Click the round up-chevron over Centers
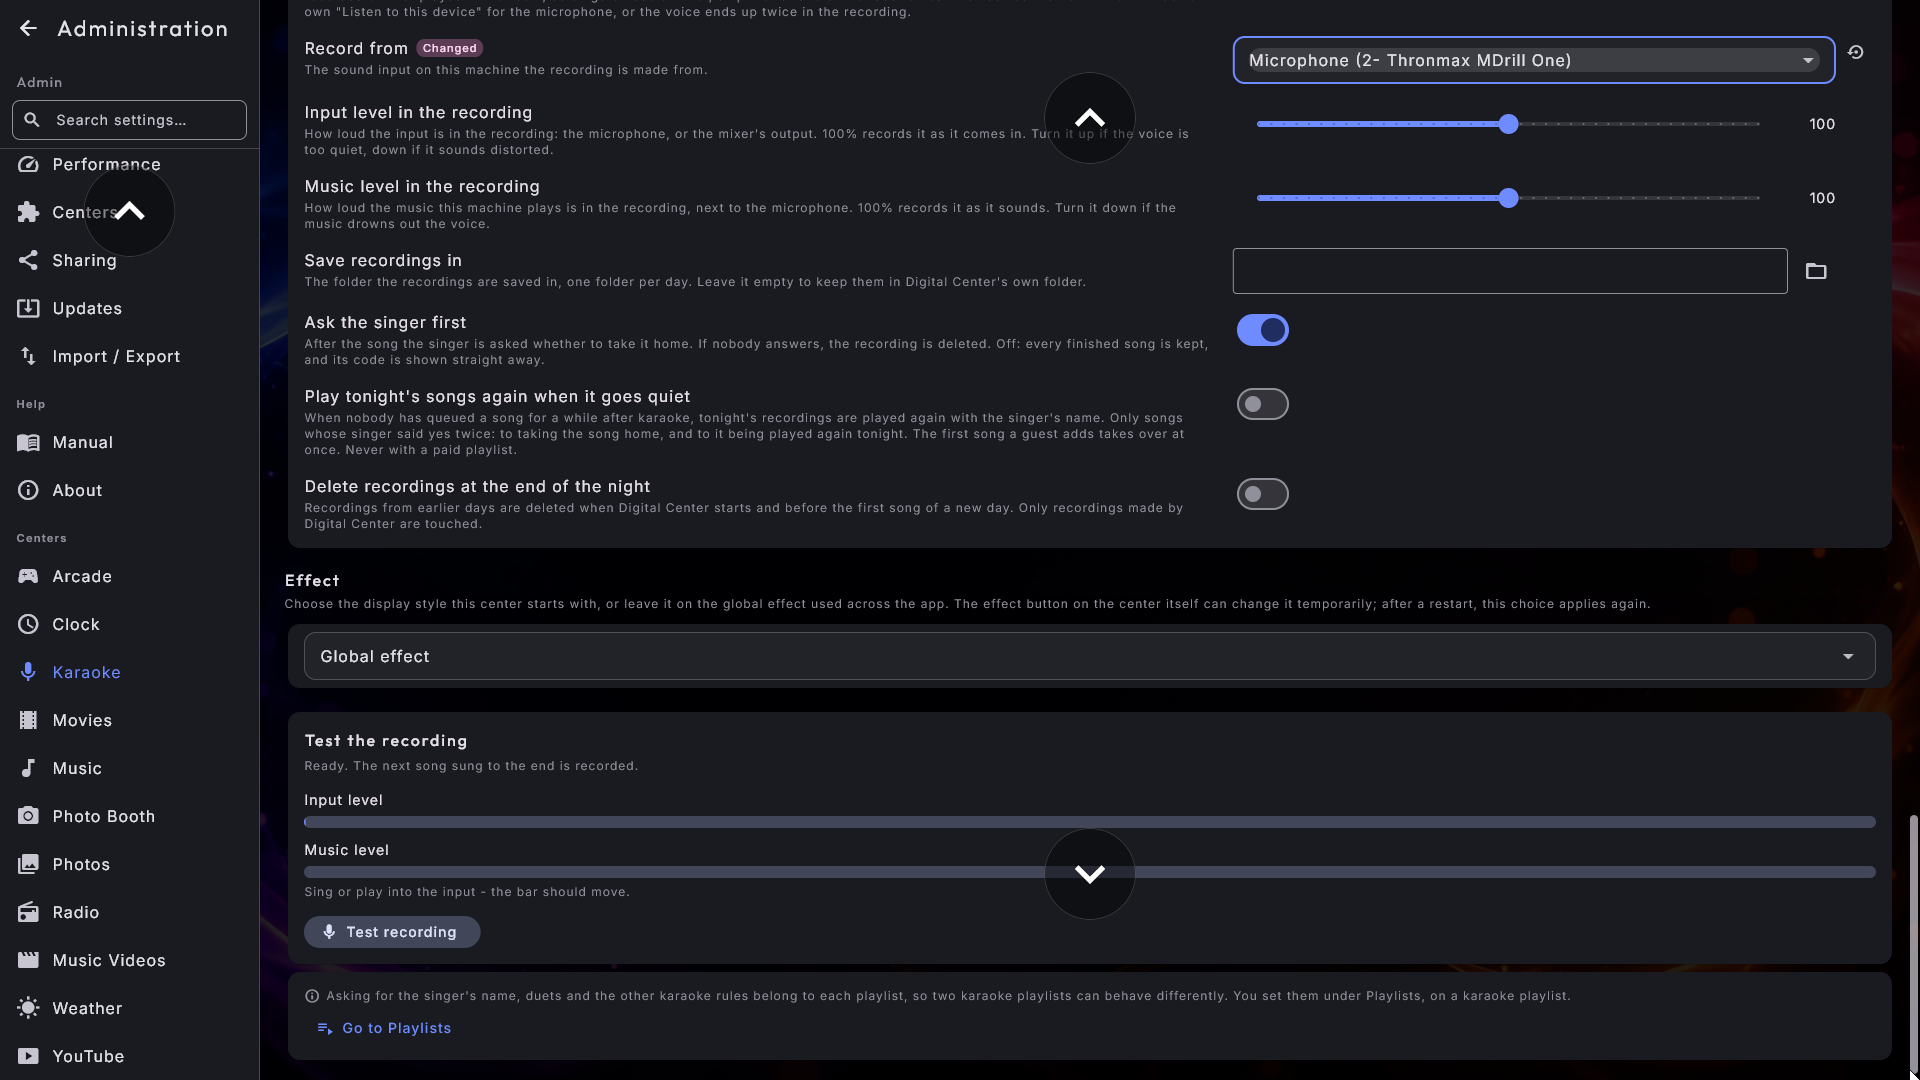The image size is (1920, 1080). pos(129,211)
